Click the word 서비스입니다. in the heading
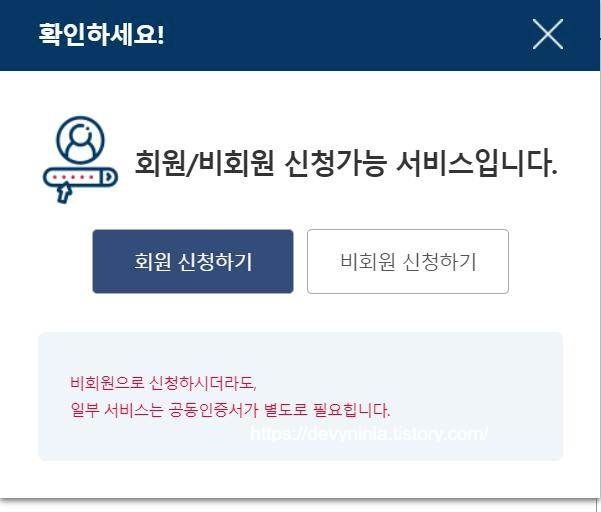601x512 pixels. (476, 164)
